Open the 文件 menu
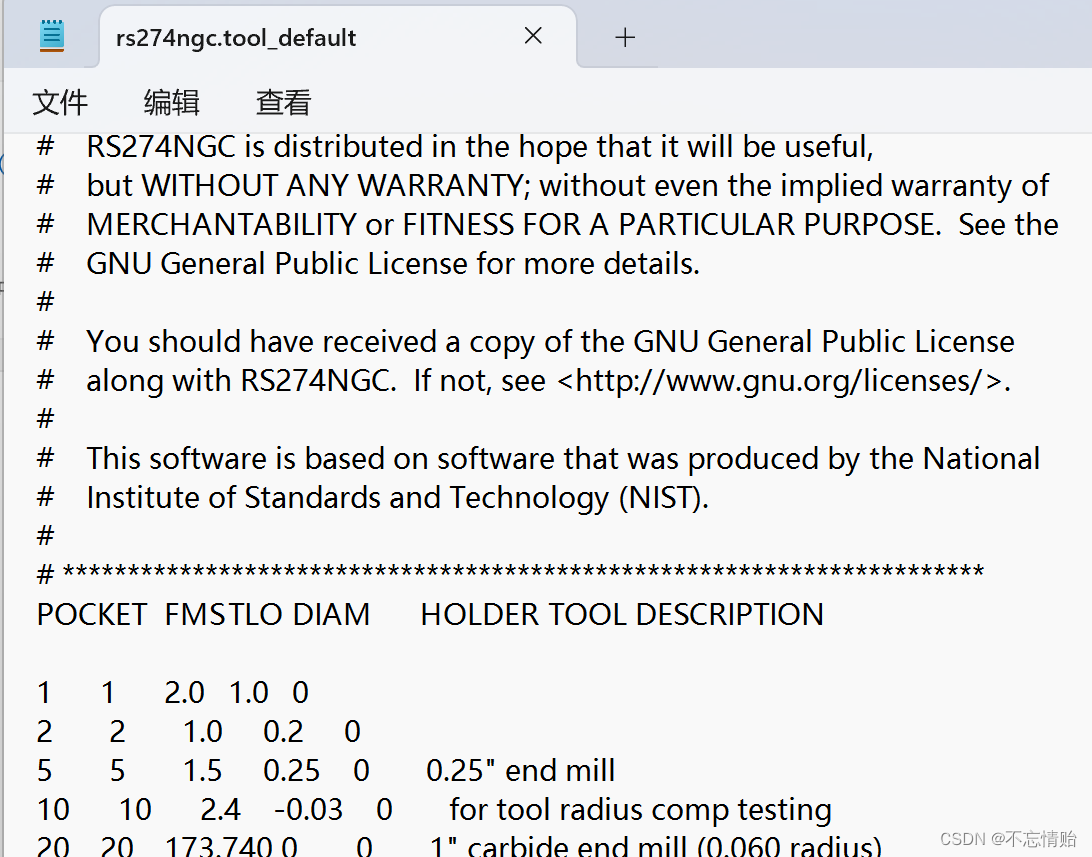Image resolution: width=1092 pixels, height=857 pixels. [x=60, y=102]
